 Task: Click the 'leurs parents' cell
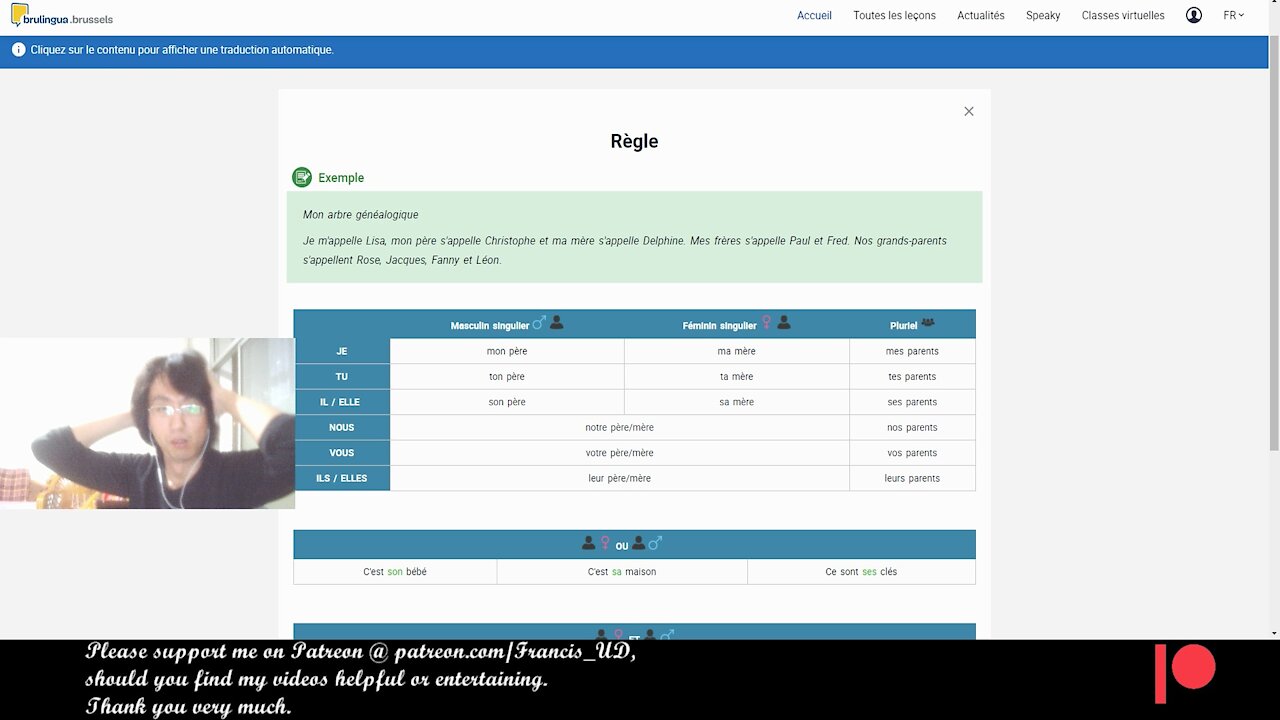(912, 478)
